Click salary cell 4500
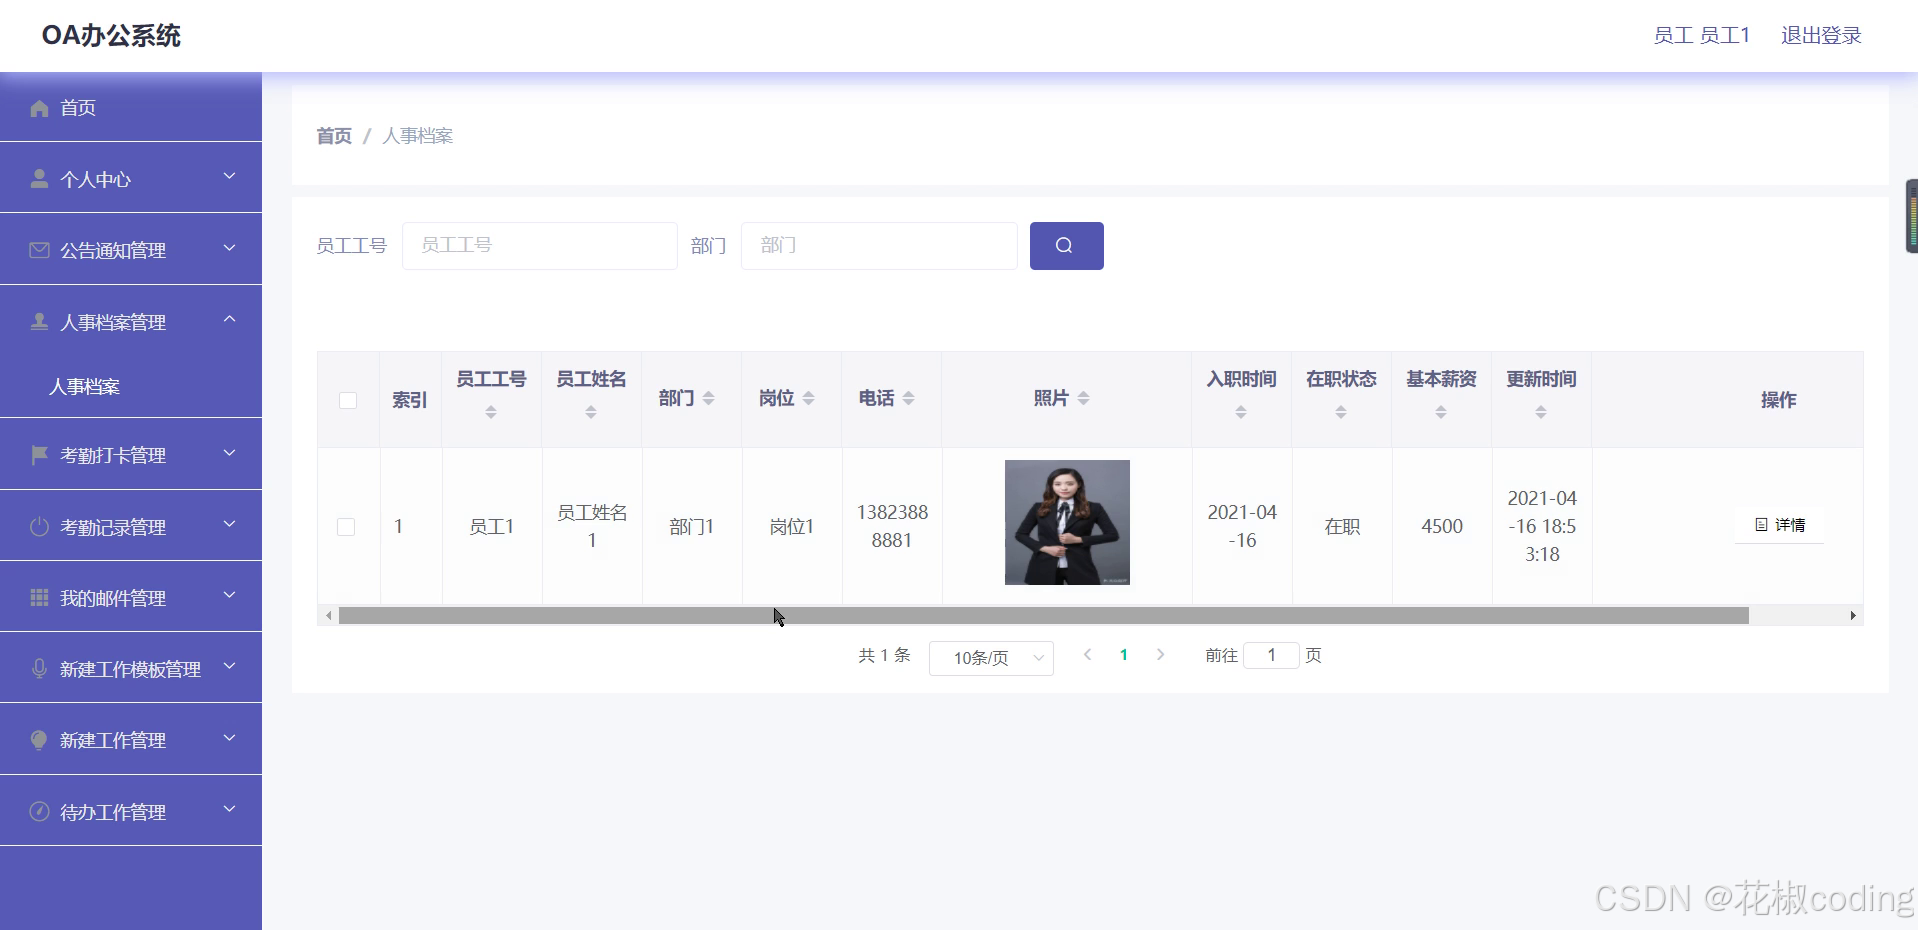 point(1442,526)
